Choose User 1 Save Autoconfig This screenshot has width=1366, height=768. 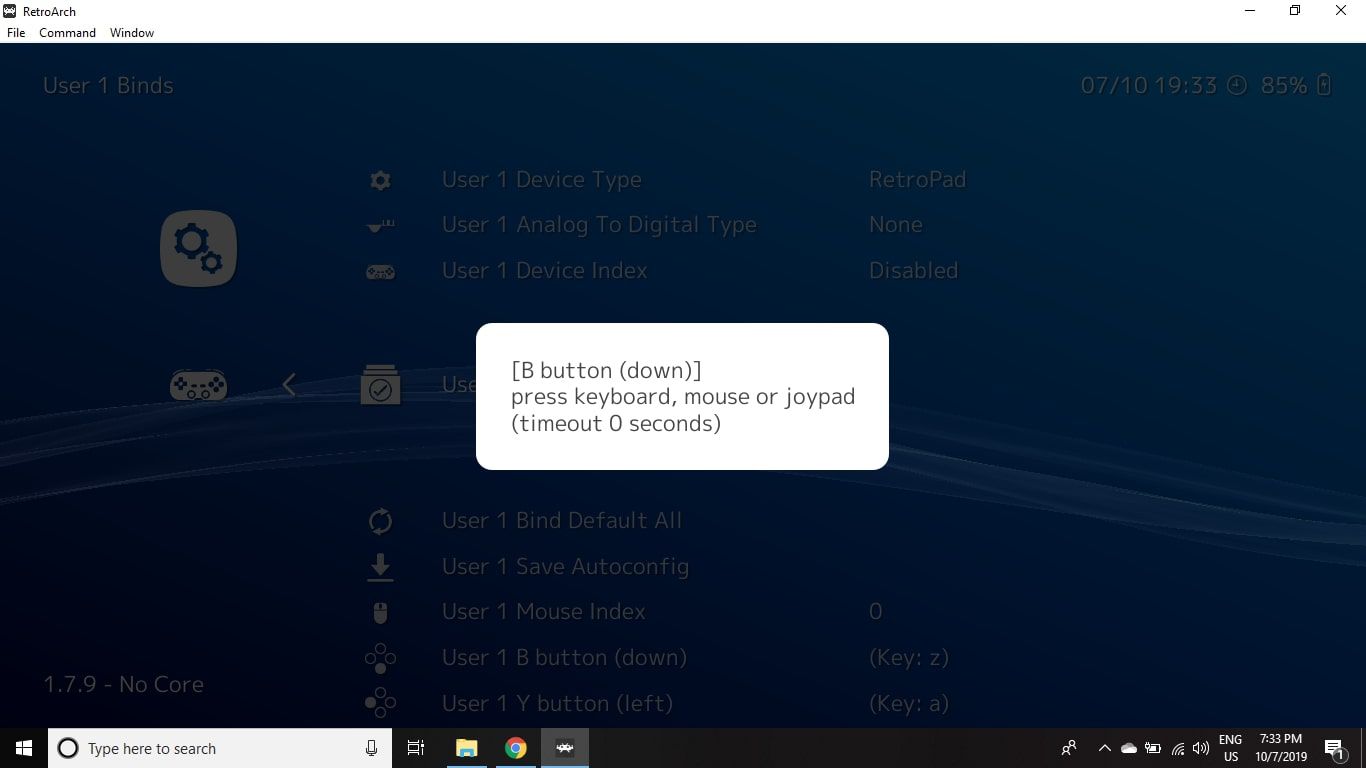coord(565,567)
